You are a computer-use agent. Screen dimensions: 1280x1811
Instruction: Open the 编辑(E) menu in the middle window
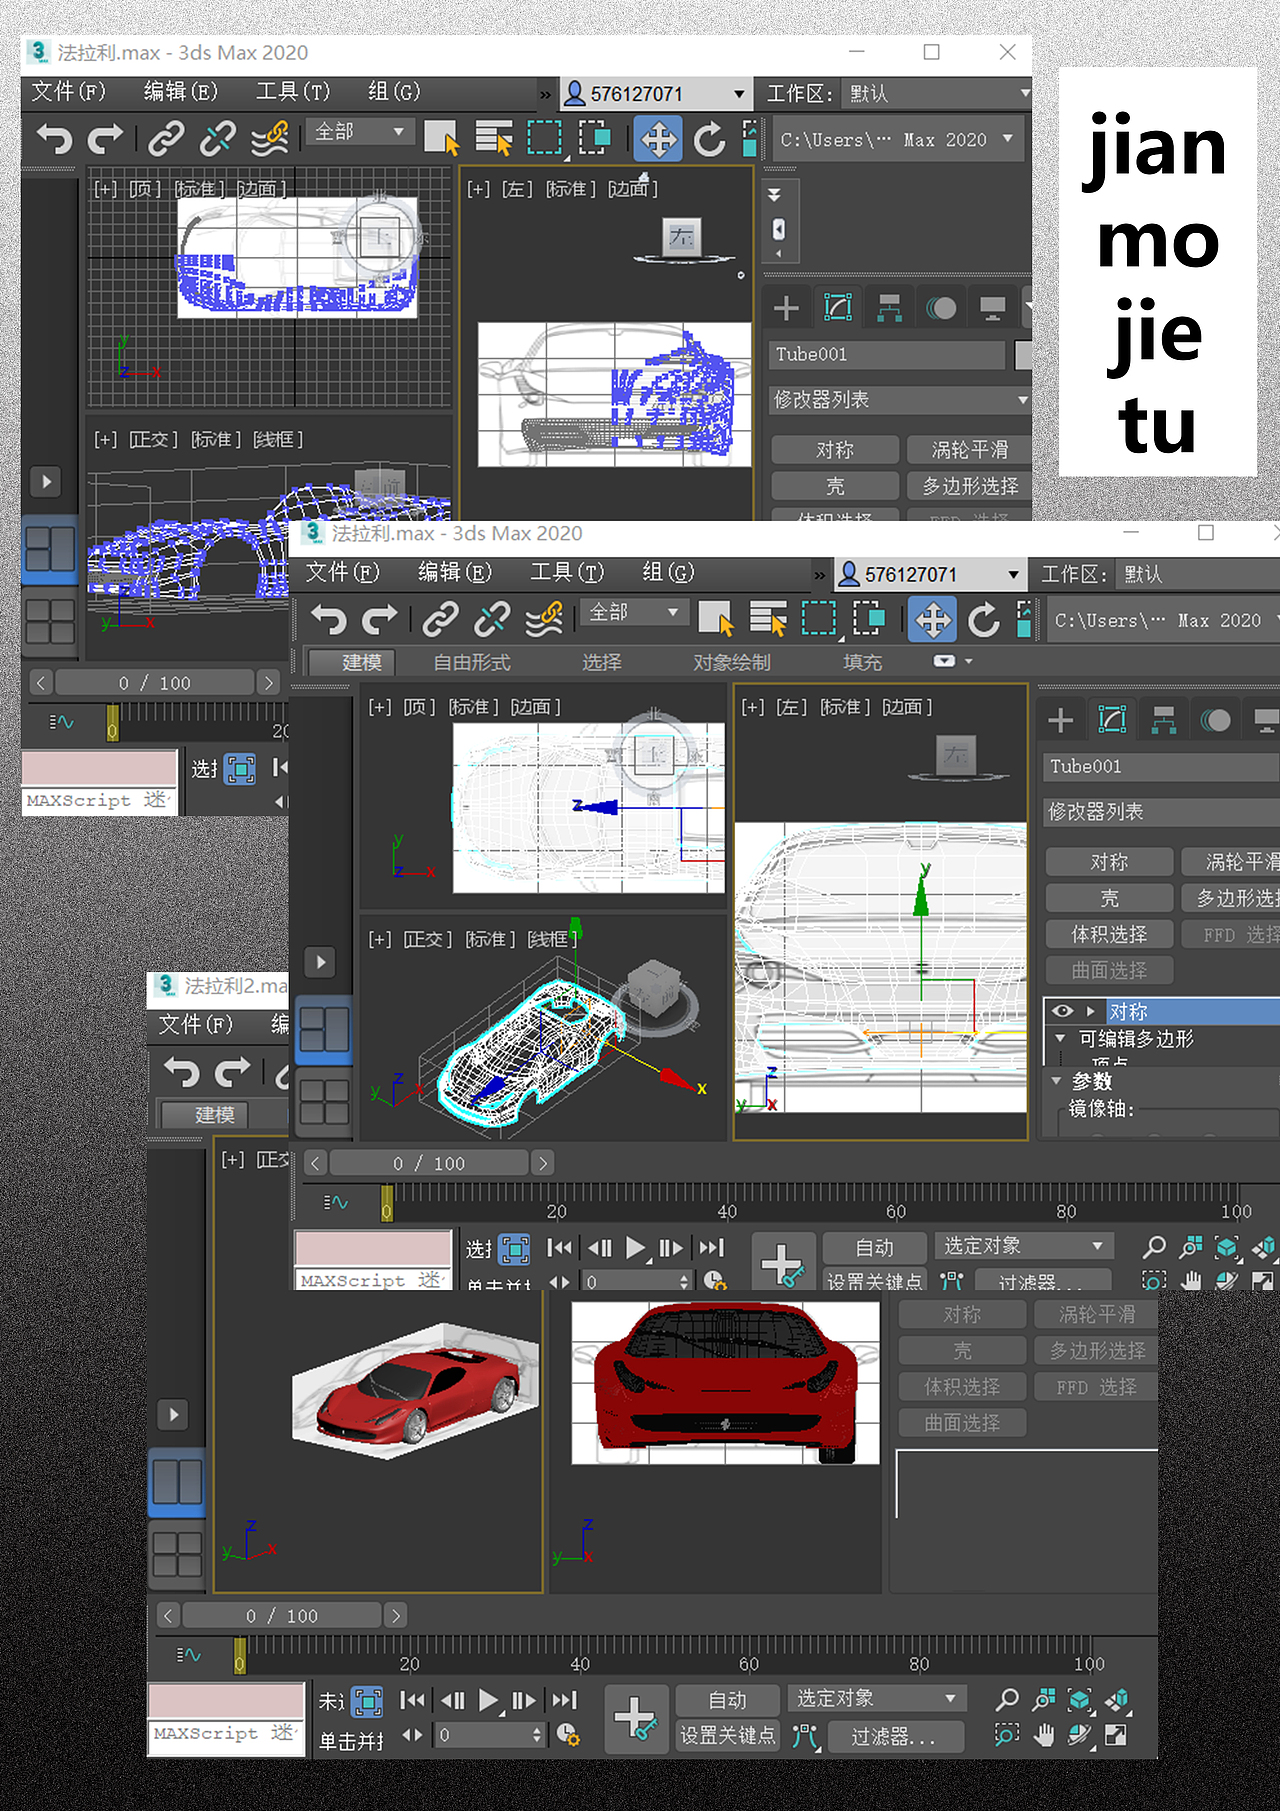[x=454, y=572]
